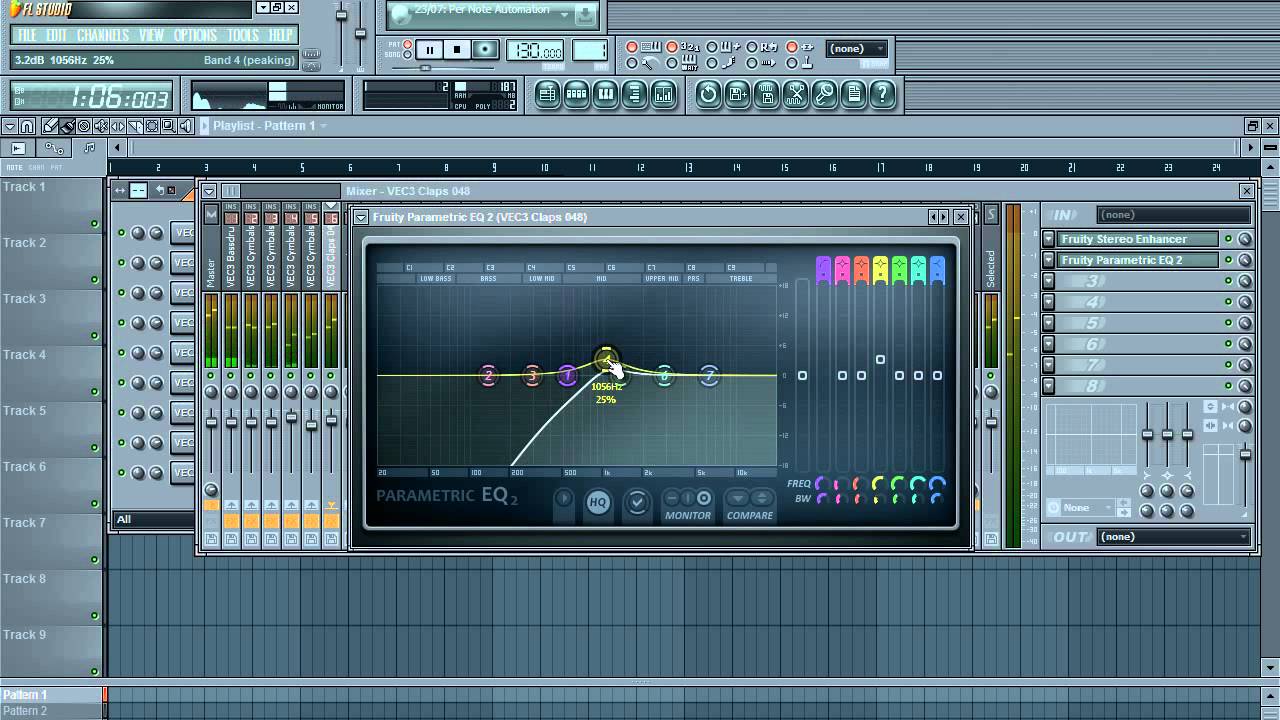This screenshot has width=1280, height=720.
Task: Toggle the magnet snap icon in playlist
Action: coord(27,126)
